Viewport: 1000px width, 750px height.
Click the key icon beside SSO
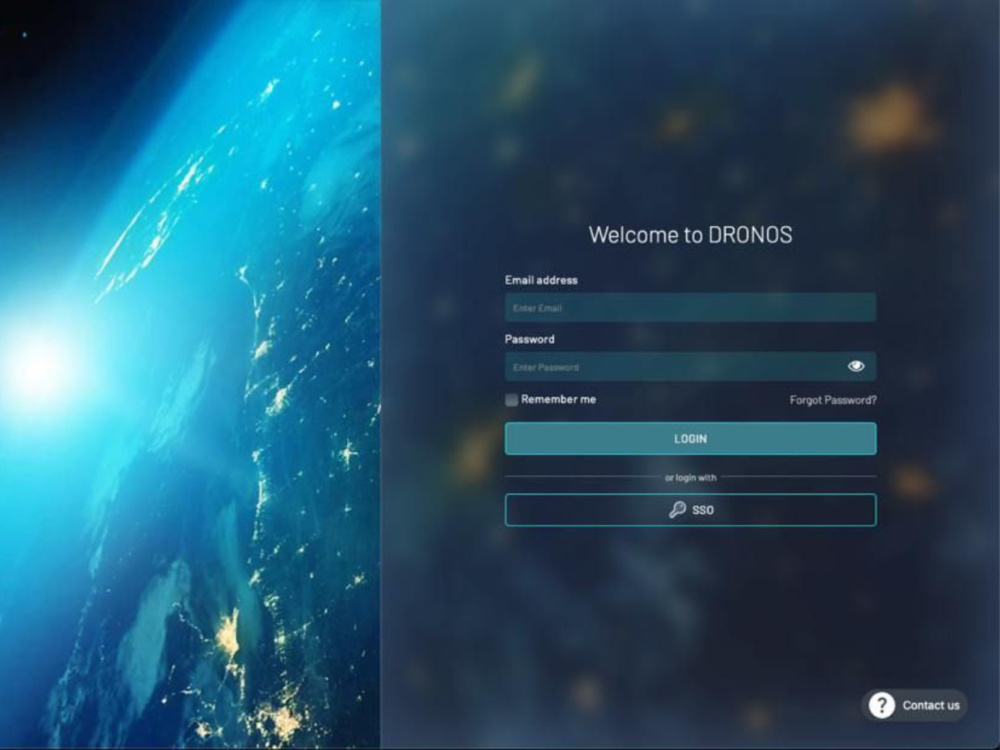[x=677, y=510]
